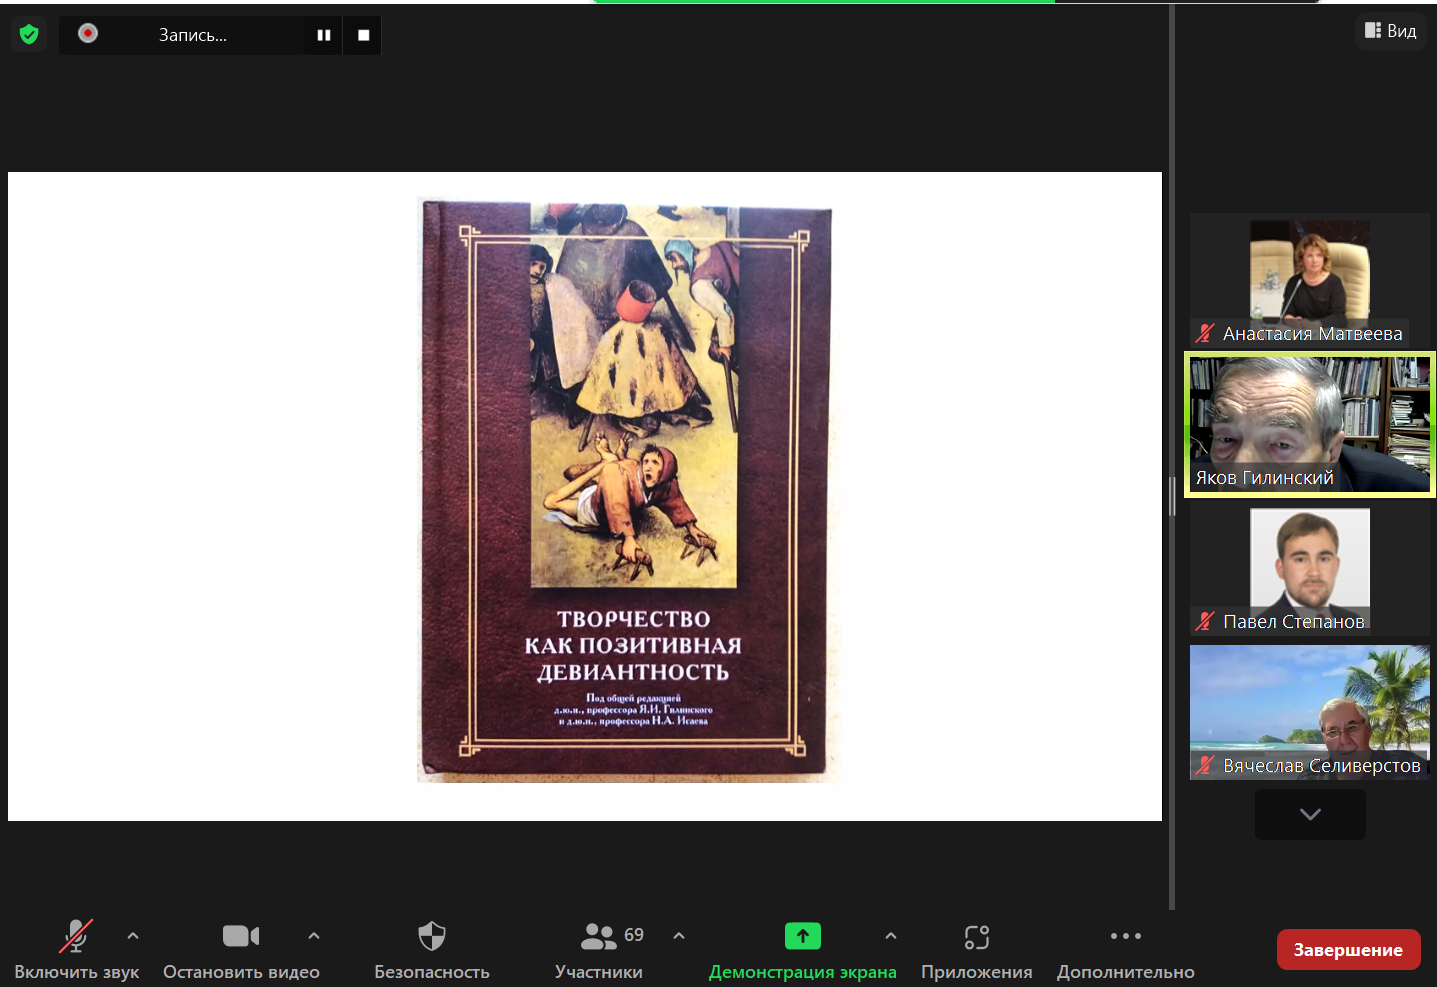Select Вячеслав Селиверстов video thumbnail
The width and height of the screenshot is (1437, 987).
coord(1310,712)
